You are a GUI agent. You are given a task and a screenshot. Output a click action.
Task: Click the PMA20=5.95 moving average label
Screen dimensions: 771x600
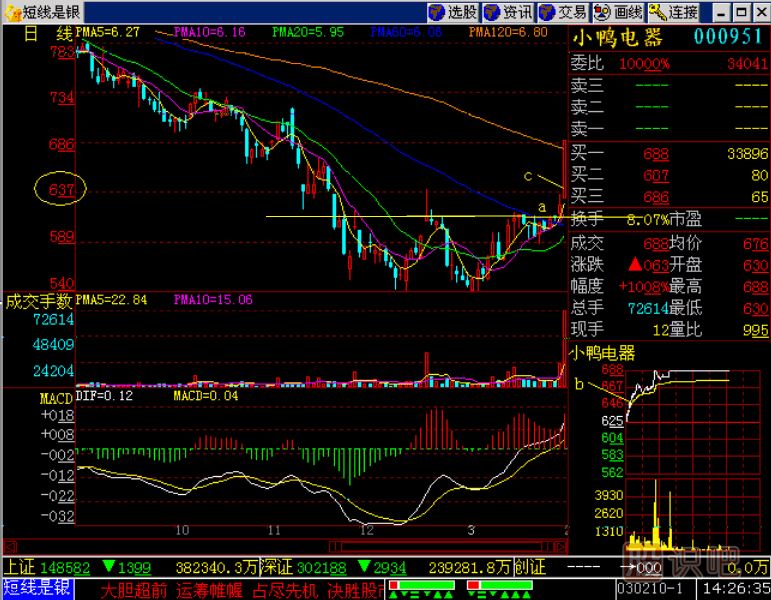[308, 32]
